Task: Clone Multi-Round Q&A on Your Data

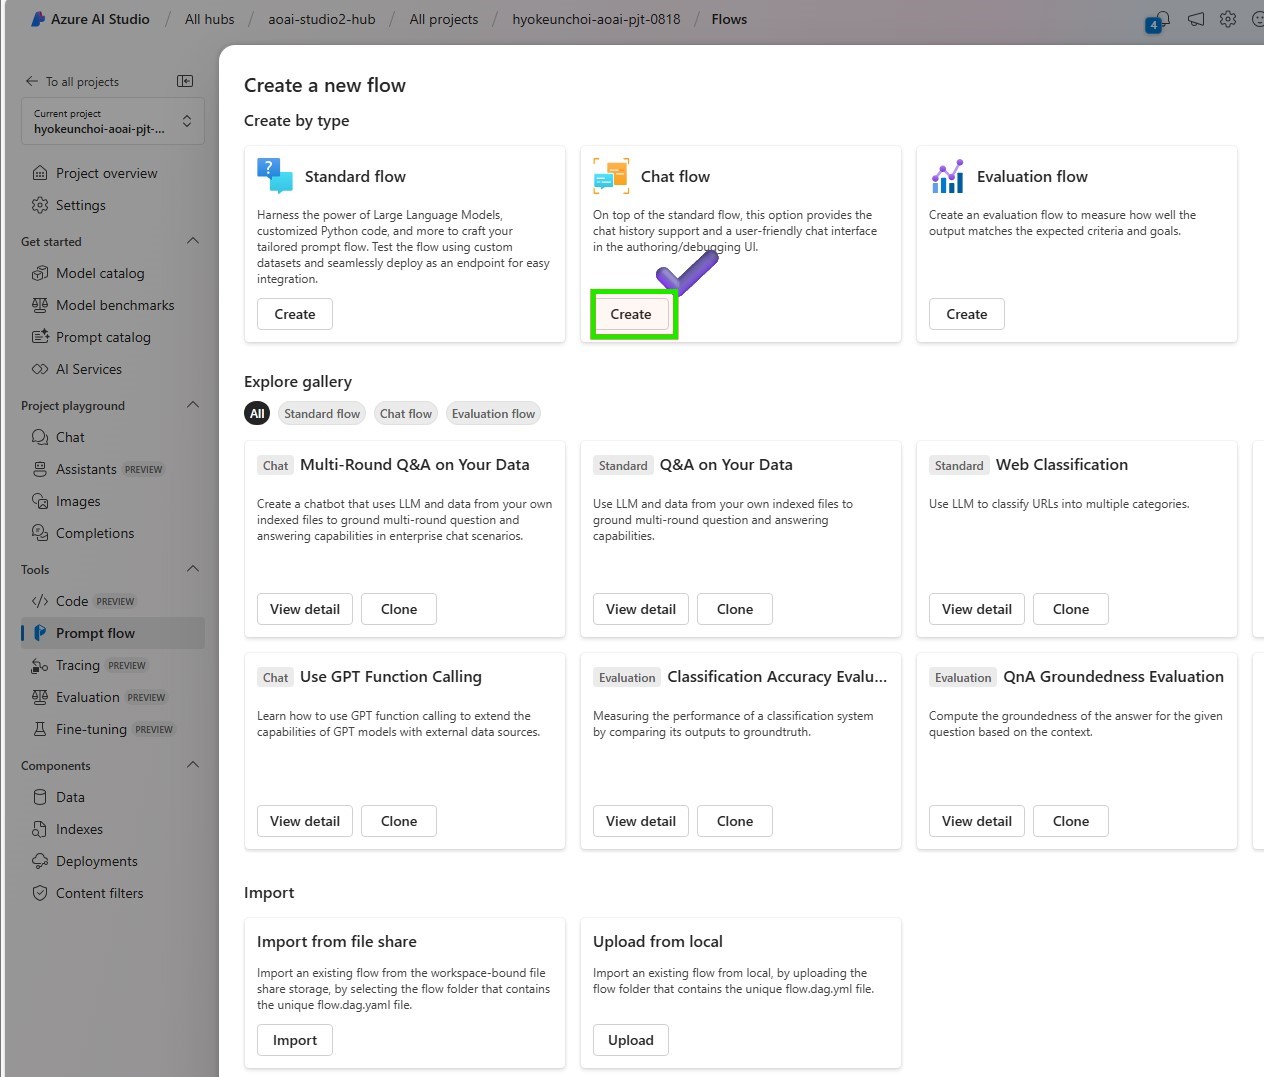Action: pyautogui.click(x=399, y=609)
